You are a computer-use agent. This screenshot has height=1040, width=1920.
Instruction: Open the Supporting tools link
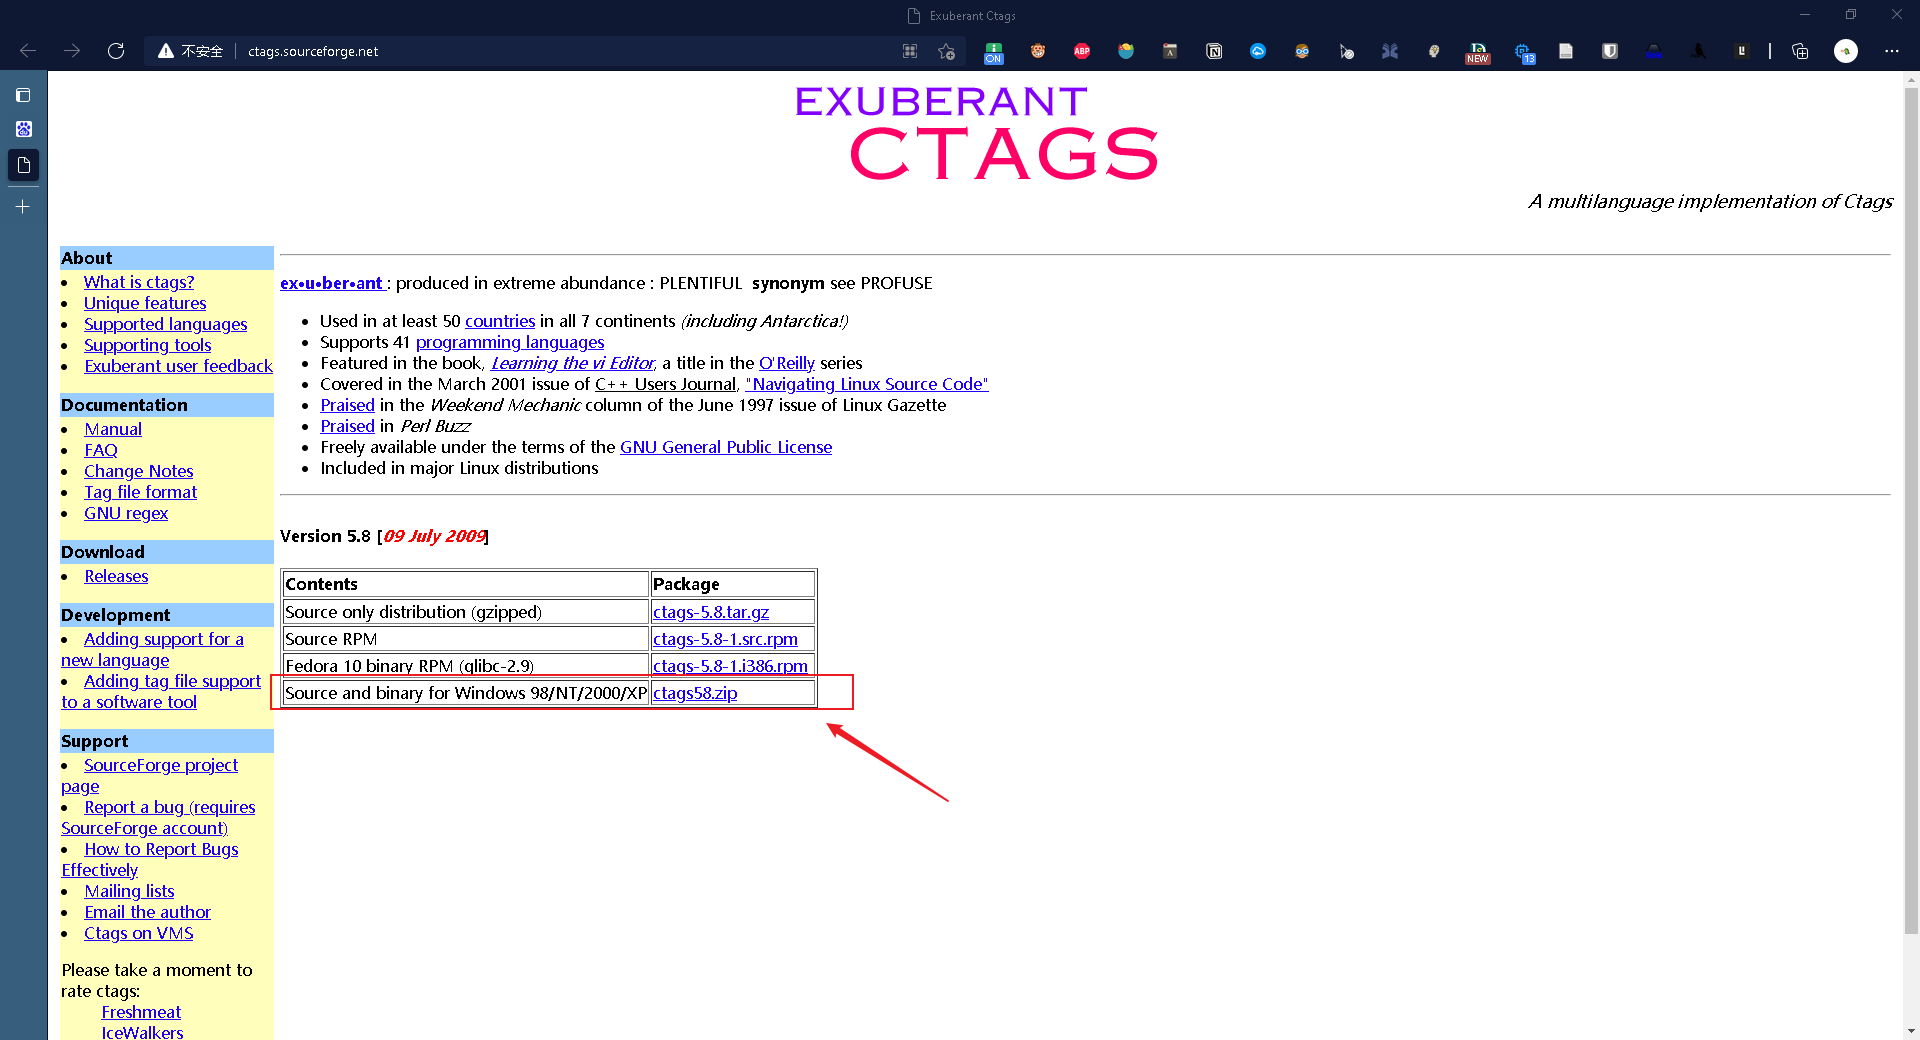click(147, 345)
